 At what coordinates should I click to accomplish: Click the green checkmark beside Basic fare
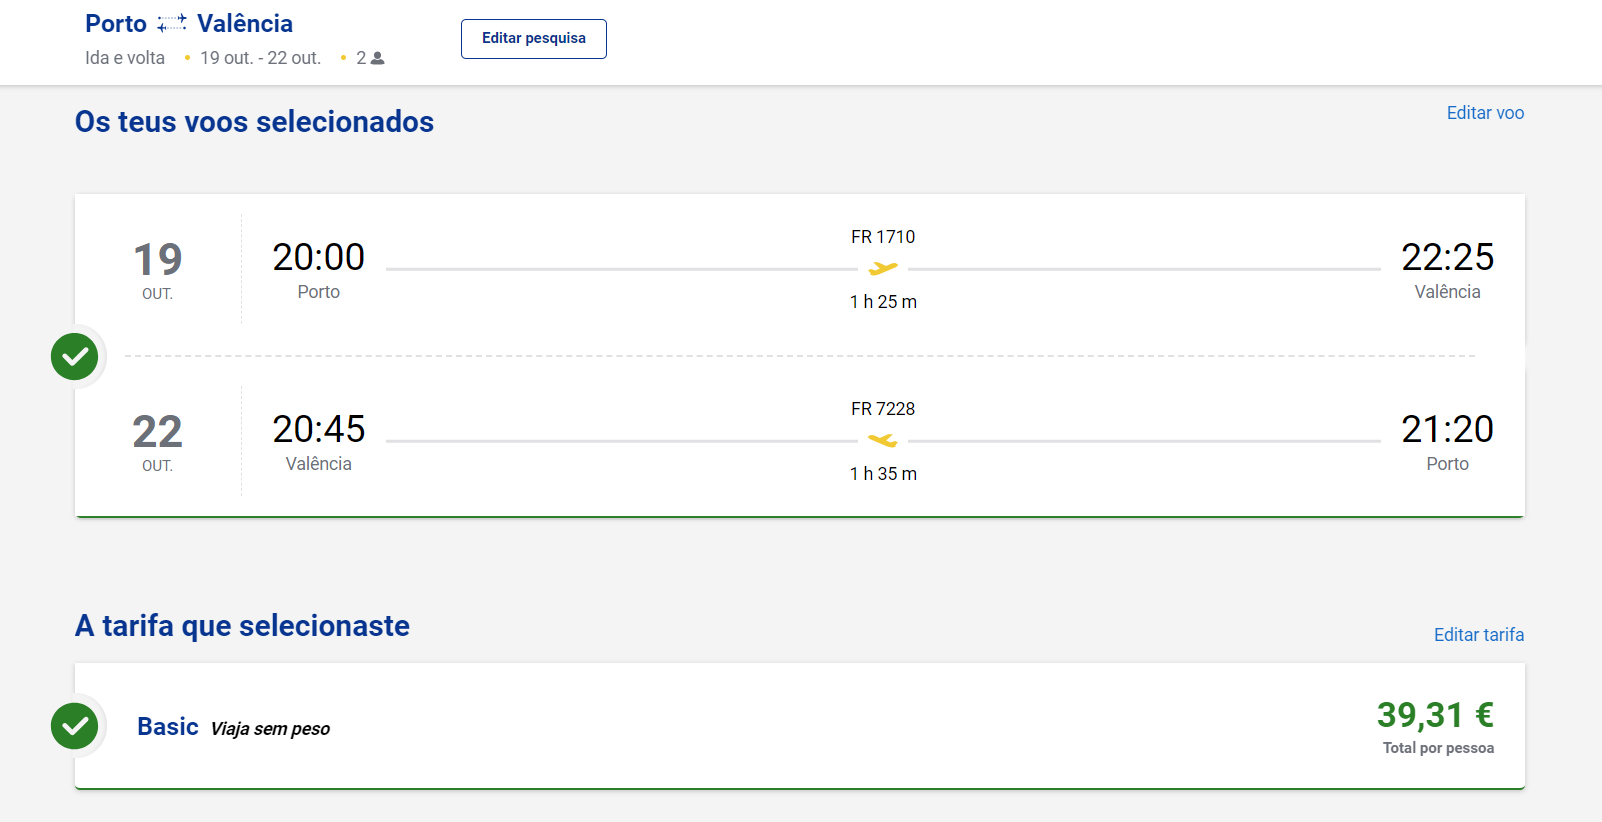tap(75, 726)
